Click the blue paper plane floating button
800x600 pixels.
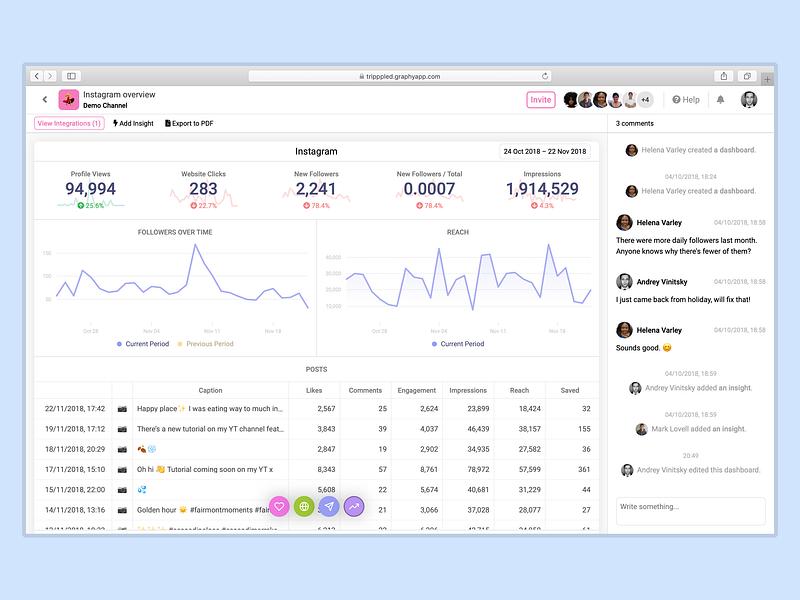(x=329, y=506)
